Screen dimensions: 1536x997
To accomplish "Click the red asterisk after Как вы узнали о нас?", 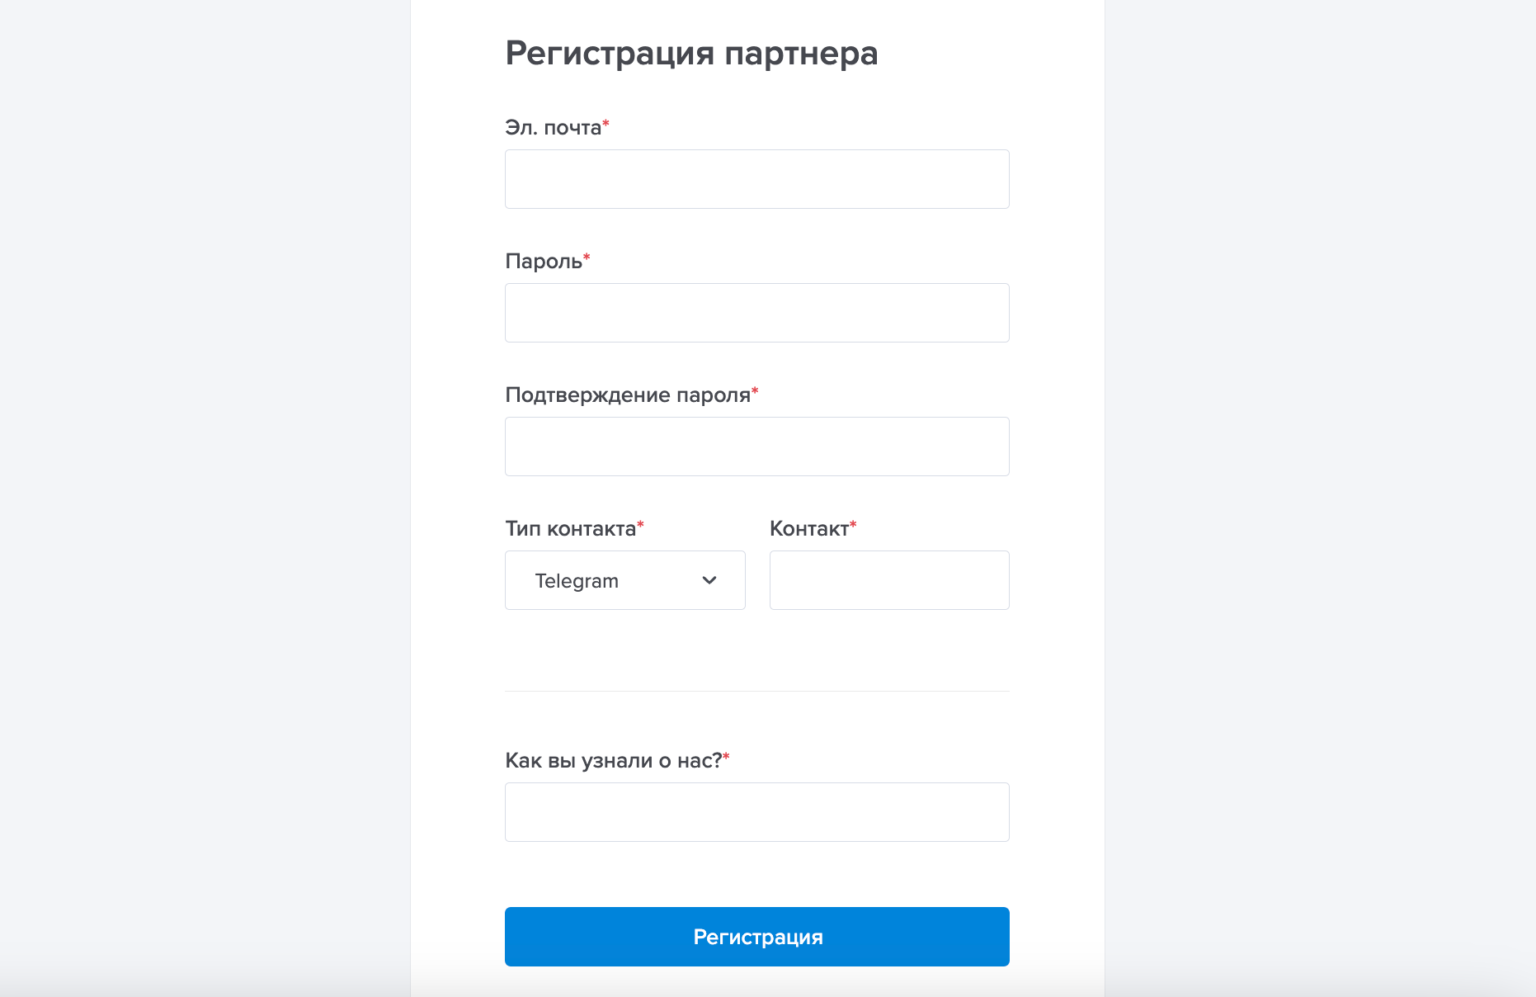I will [726, 757].
